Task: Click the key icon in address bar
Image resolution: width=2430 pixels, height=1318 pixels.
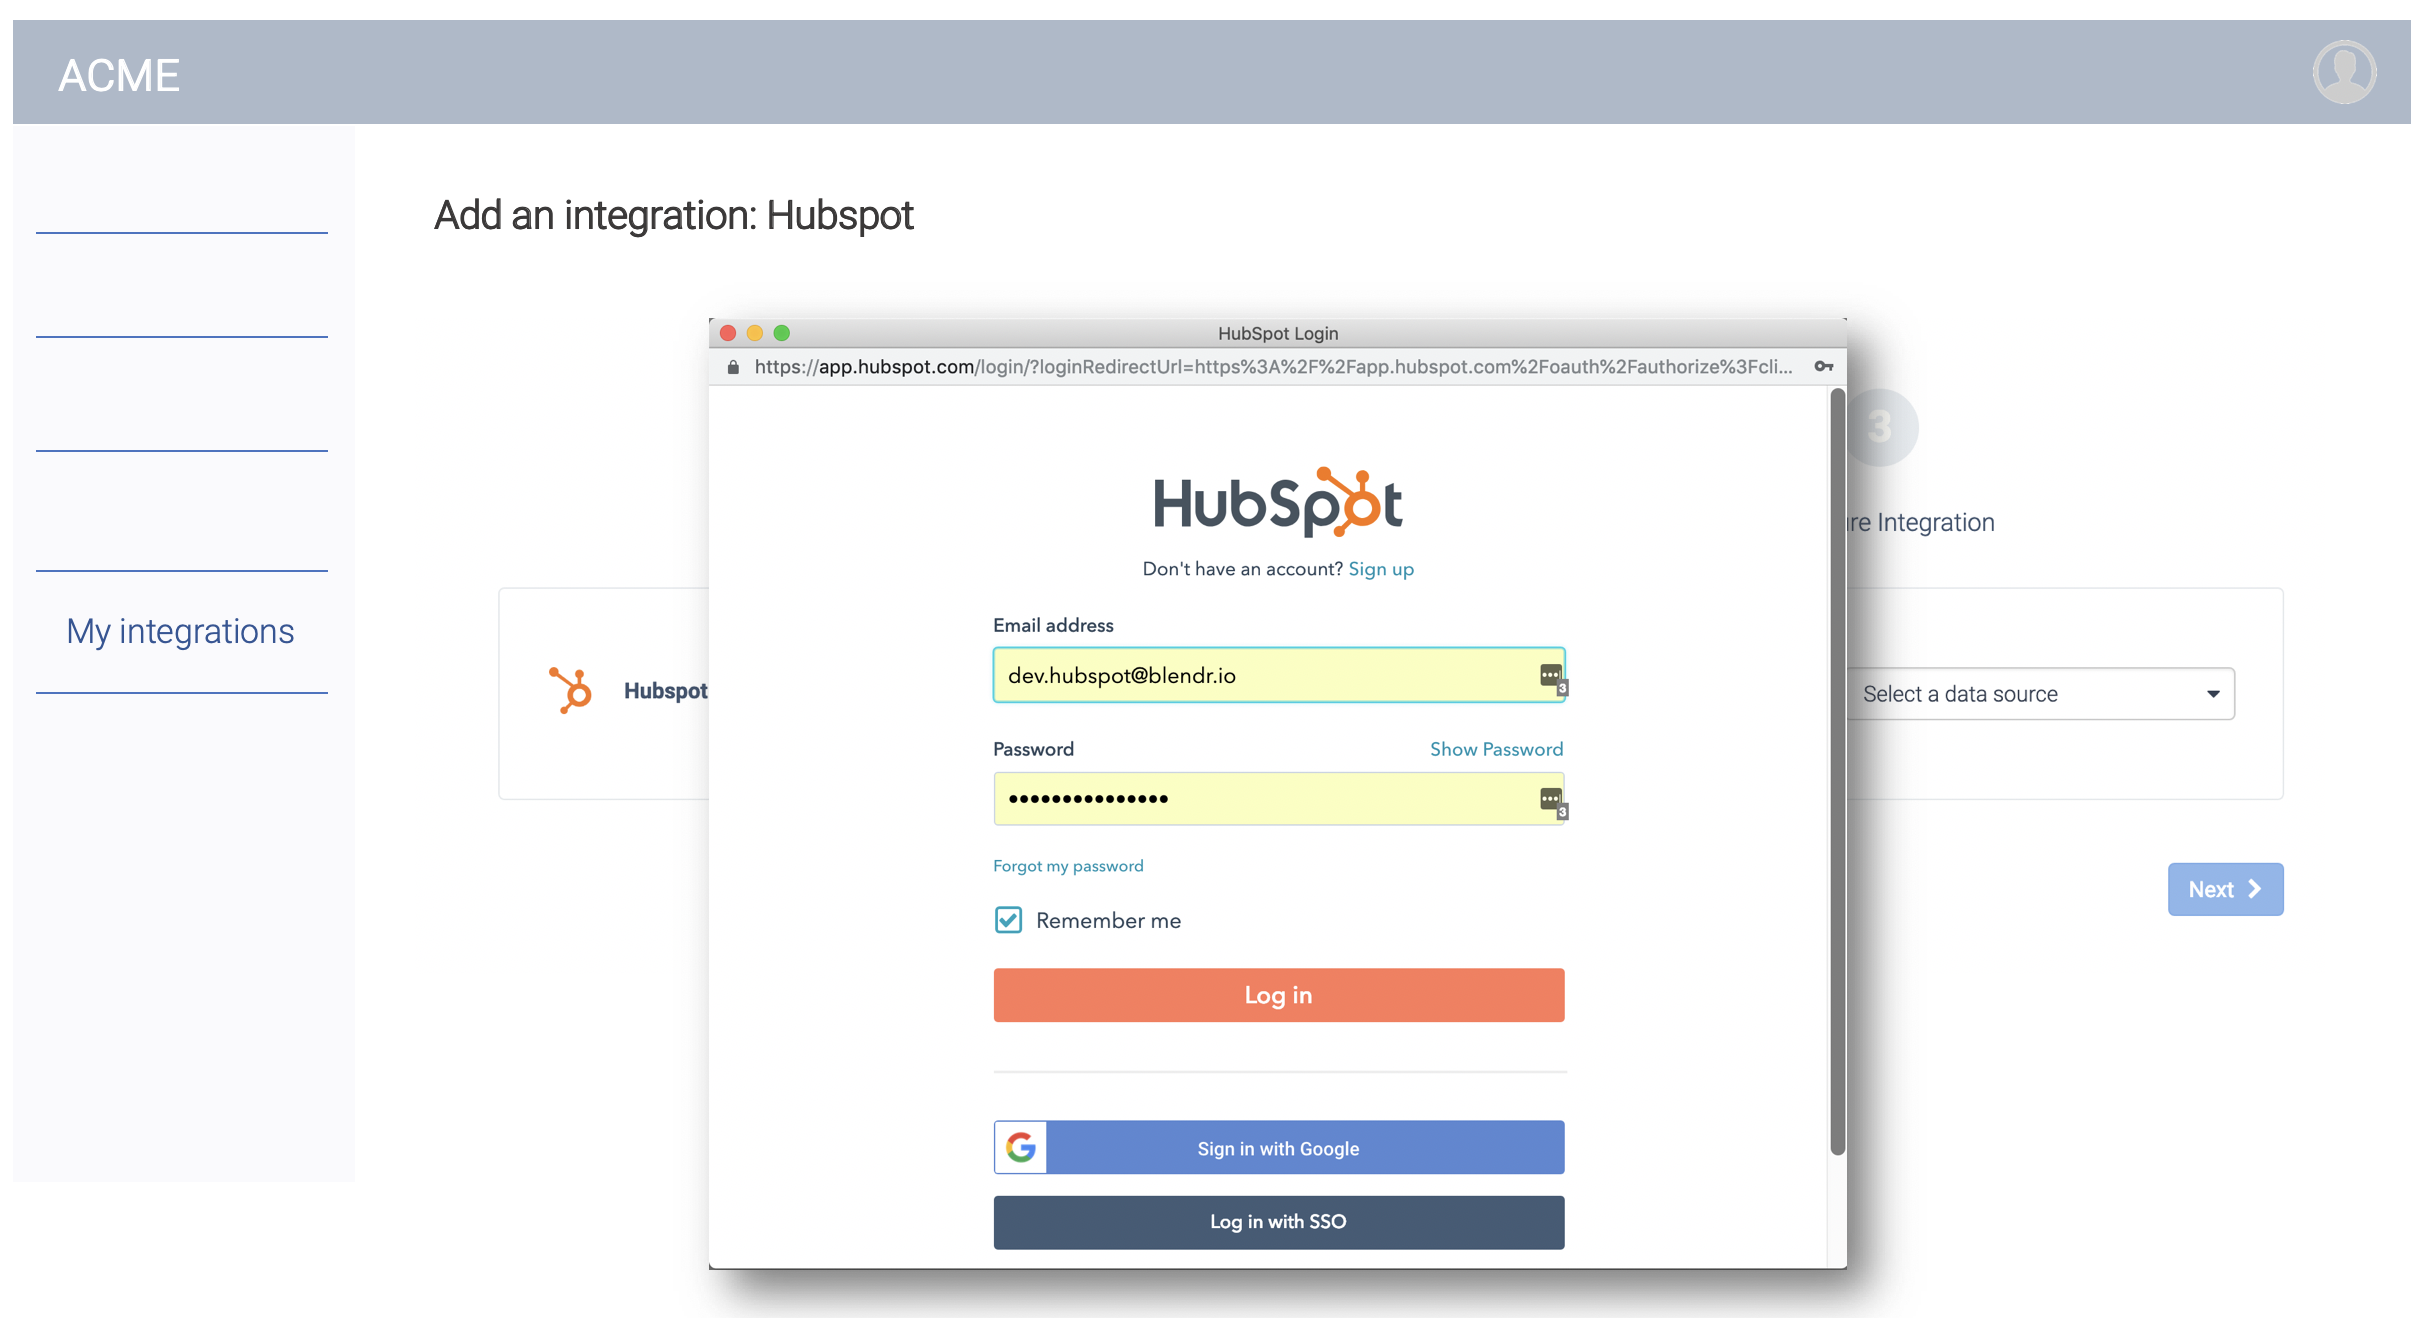Action: point(1824,367)
